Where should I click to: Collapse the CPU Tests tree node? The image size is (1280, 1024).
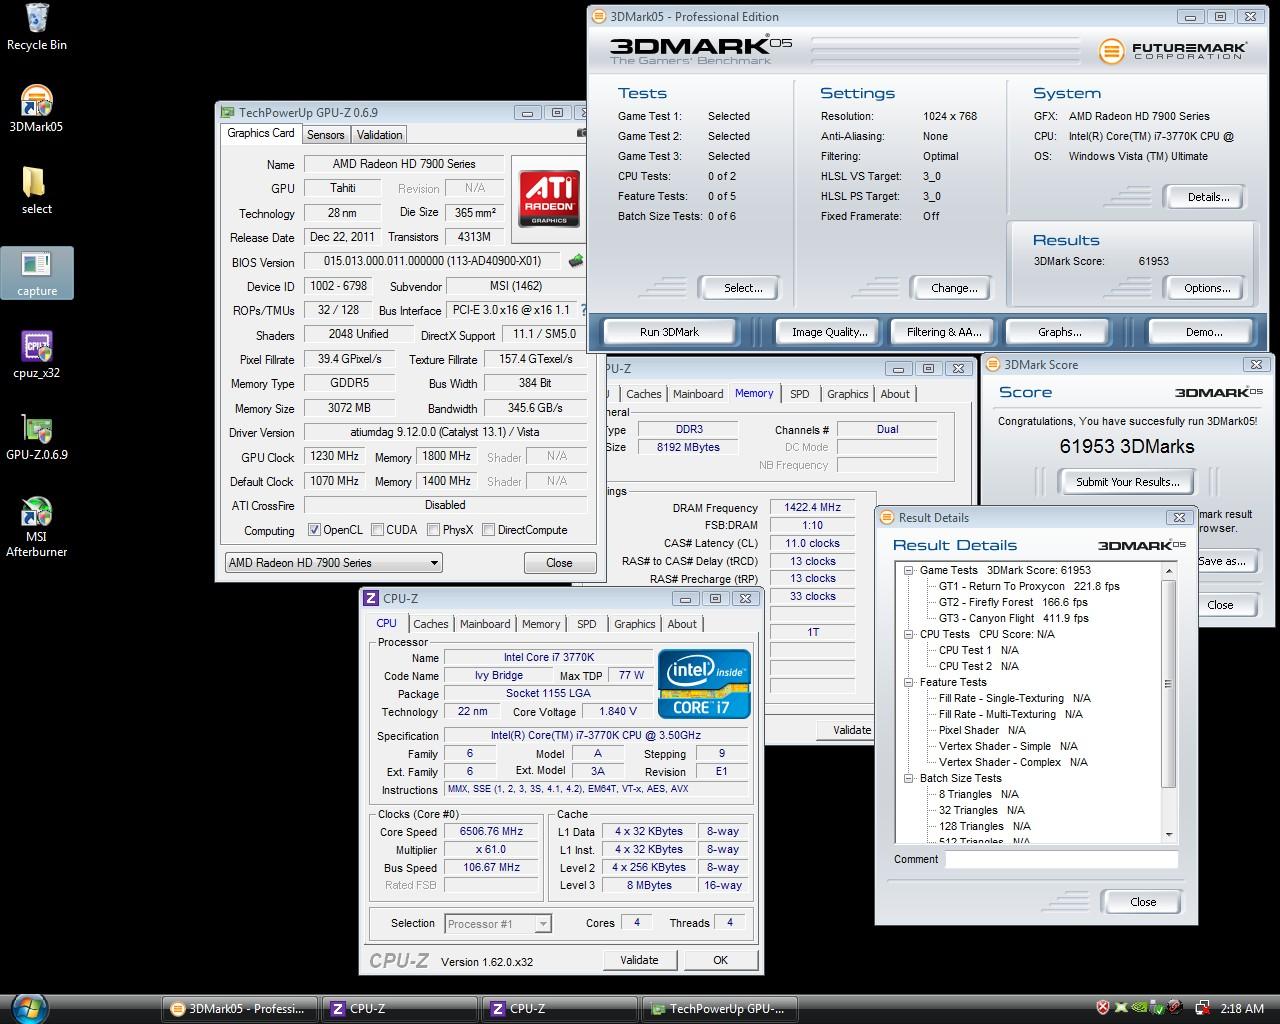(909, 635)
